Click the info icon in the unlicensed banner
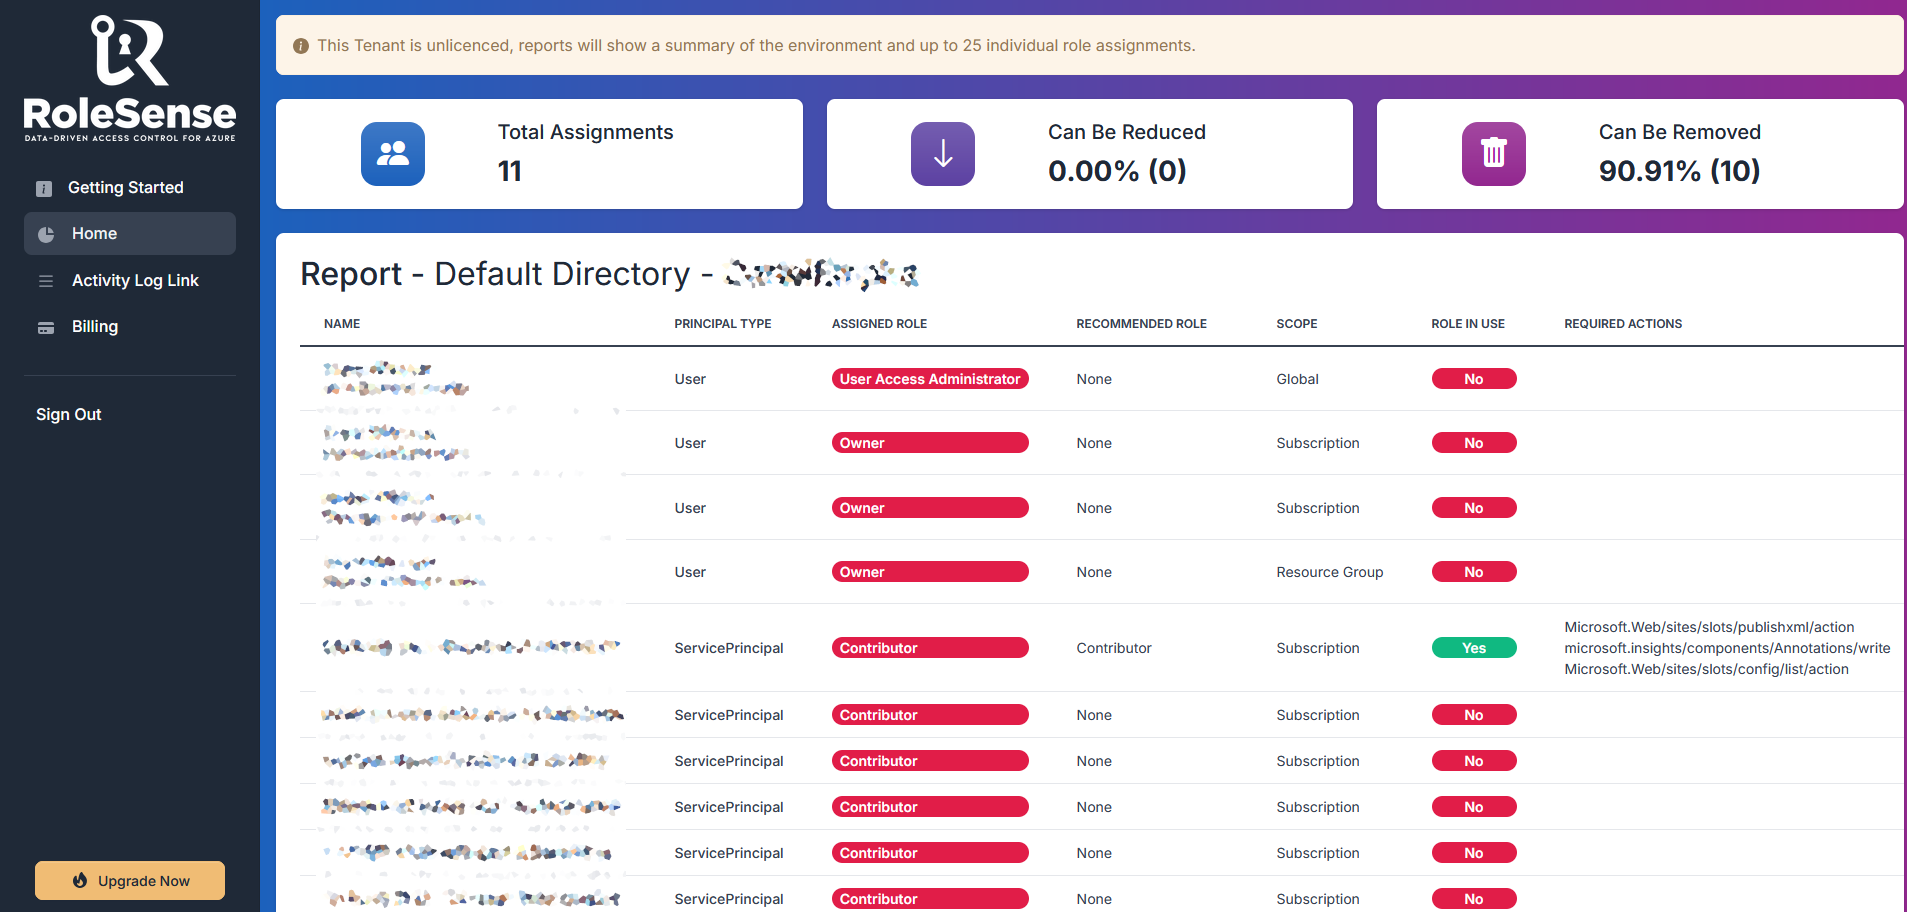 (x=300, y=46)
